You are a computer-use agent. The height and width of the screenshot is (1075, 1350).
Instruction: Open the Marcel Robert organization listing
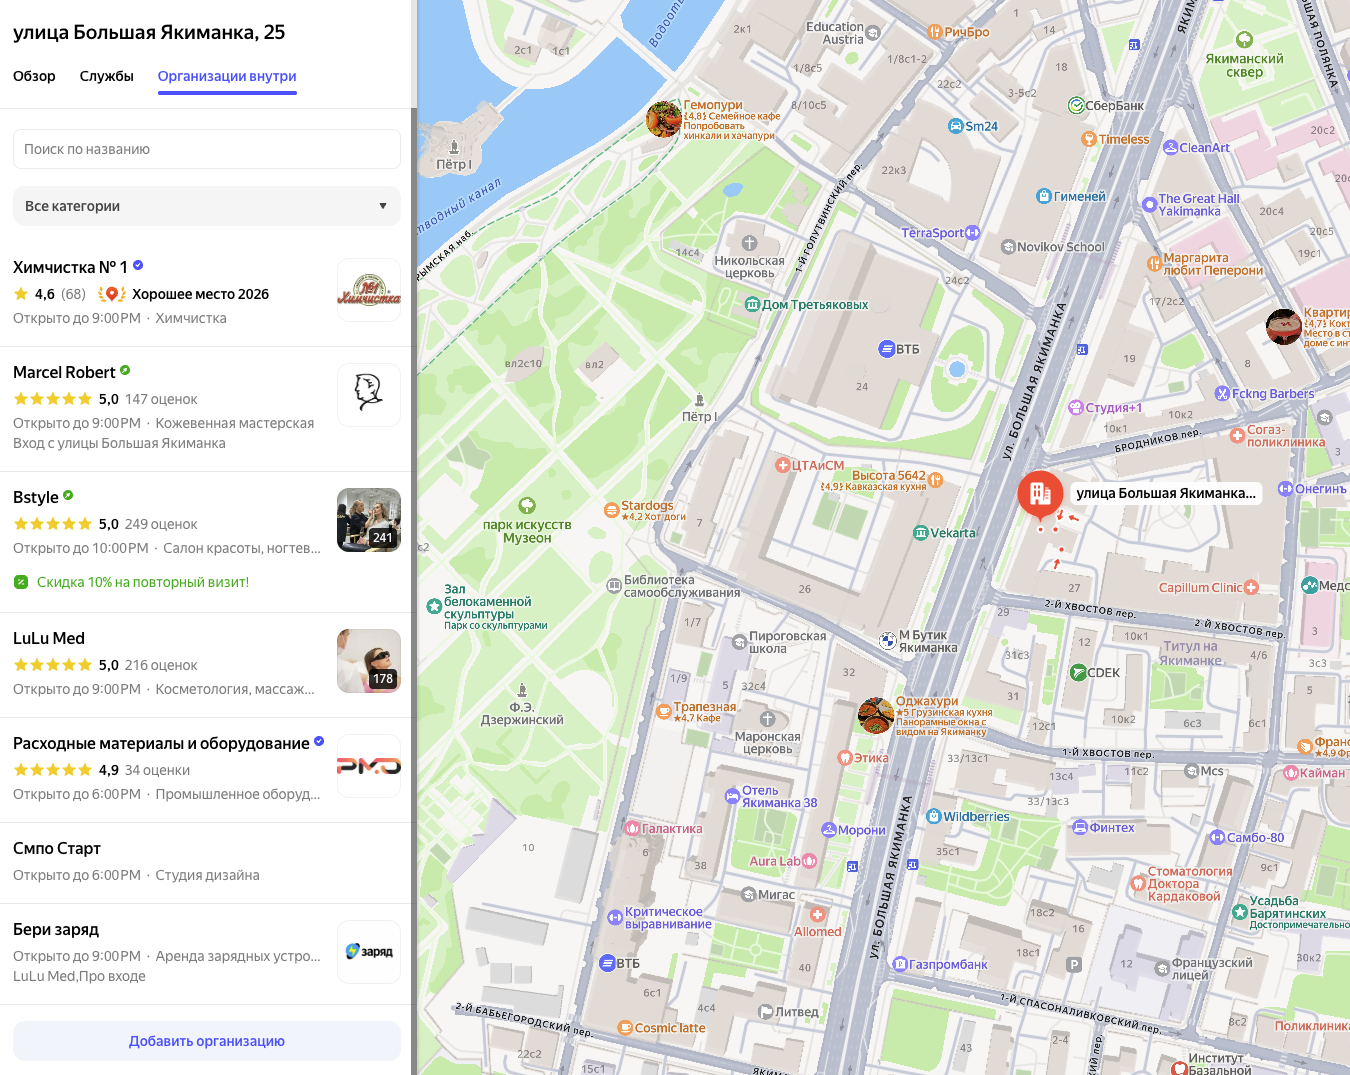coord(65,372)
